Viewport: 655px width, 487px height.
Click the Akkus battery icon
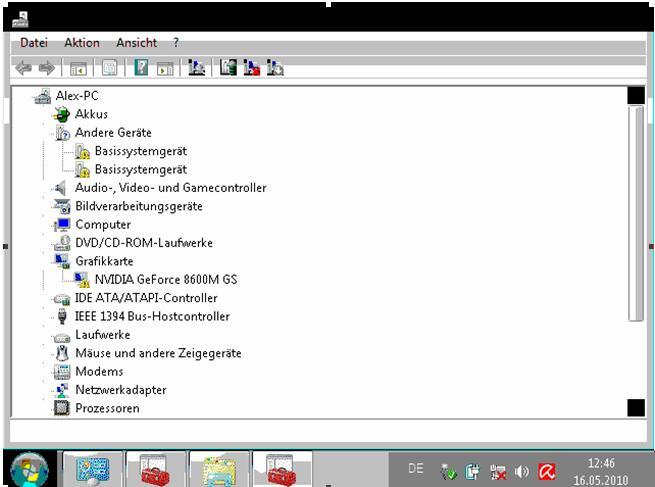62,114
